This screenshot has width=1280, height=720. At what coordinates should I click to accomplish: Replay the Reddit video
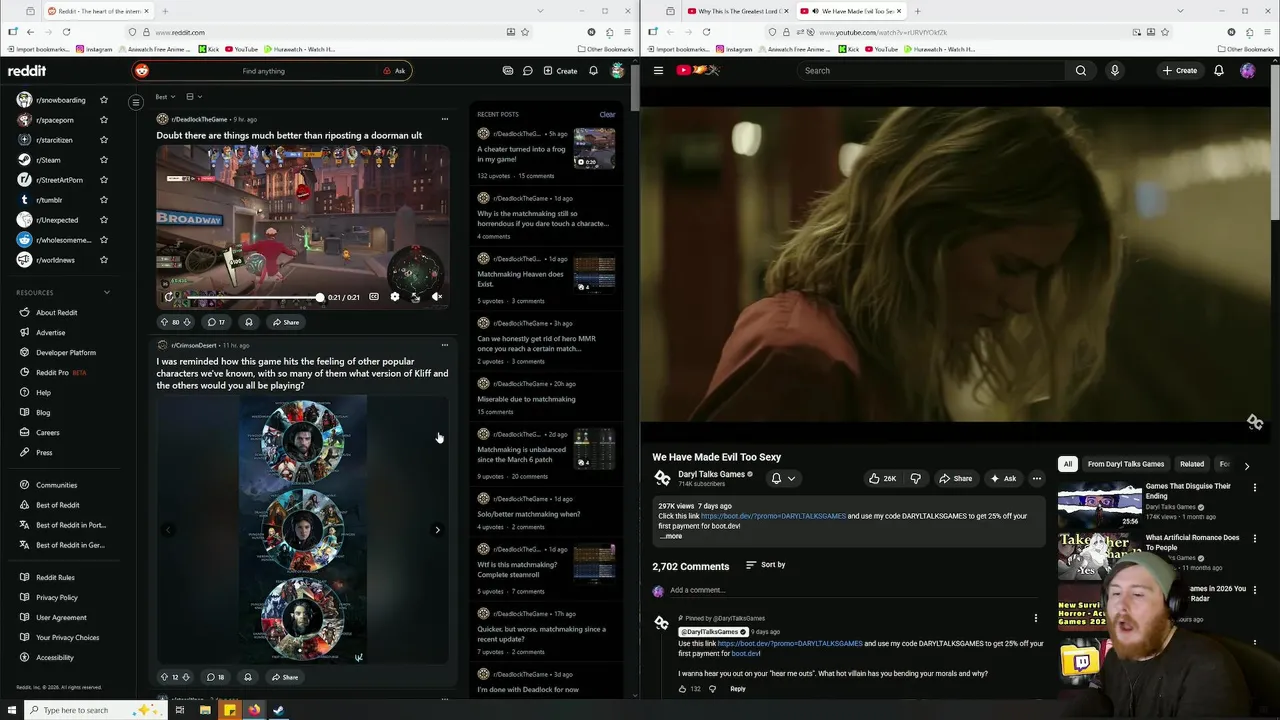click(x=170, y=297)
